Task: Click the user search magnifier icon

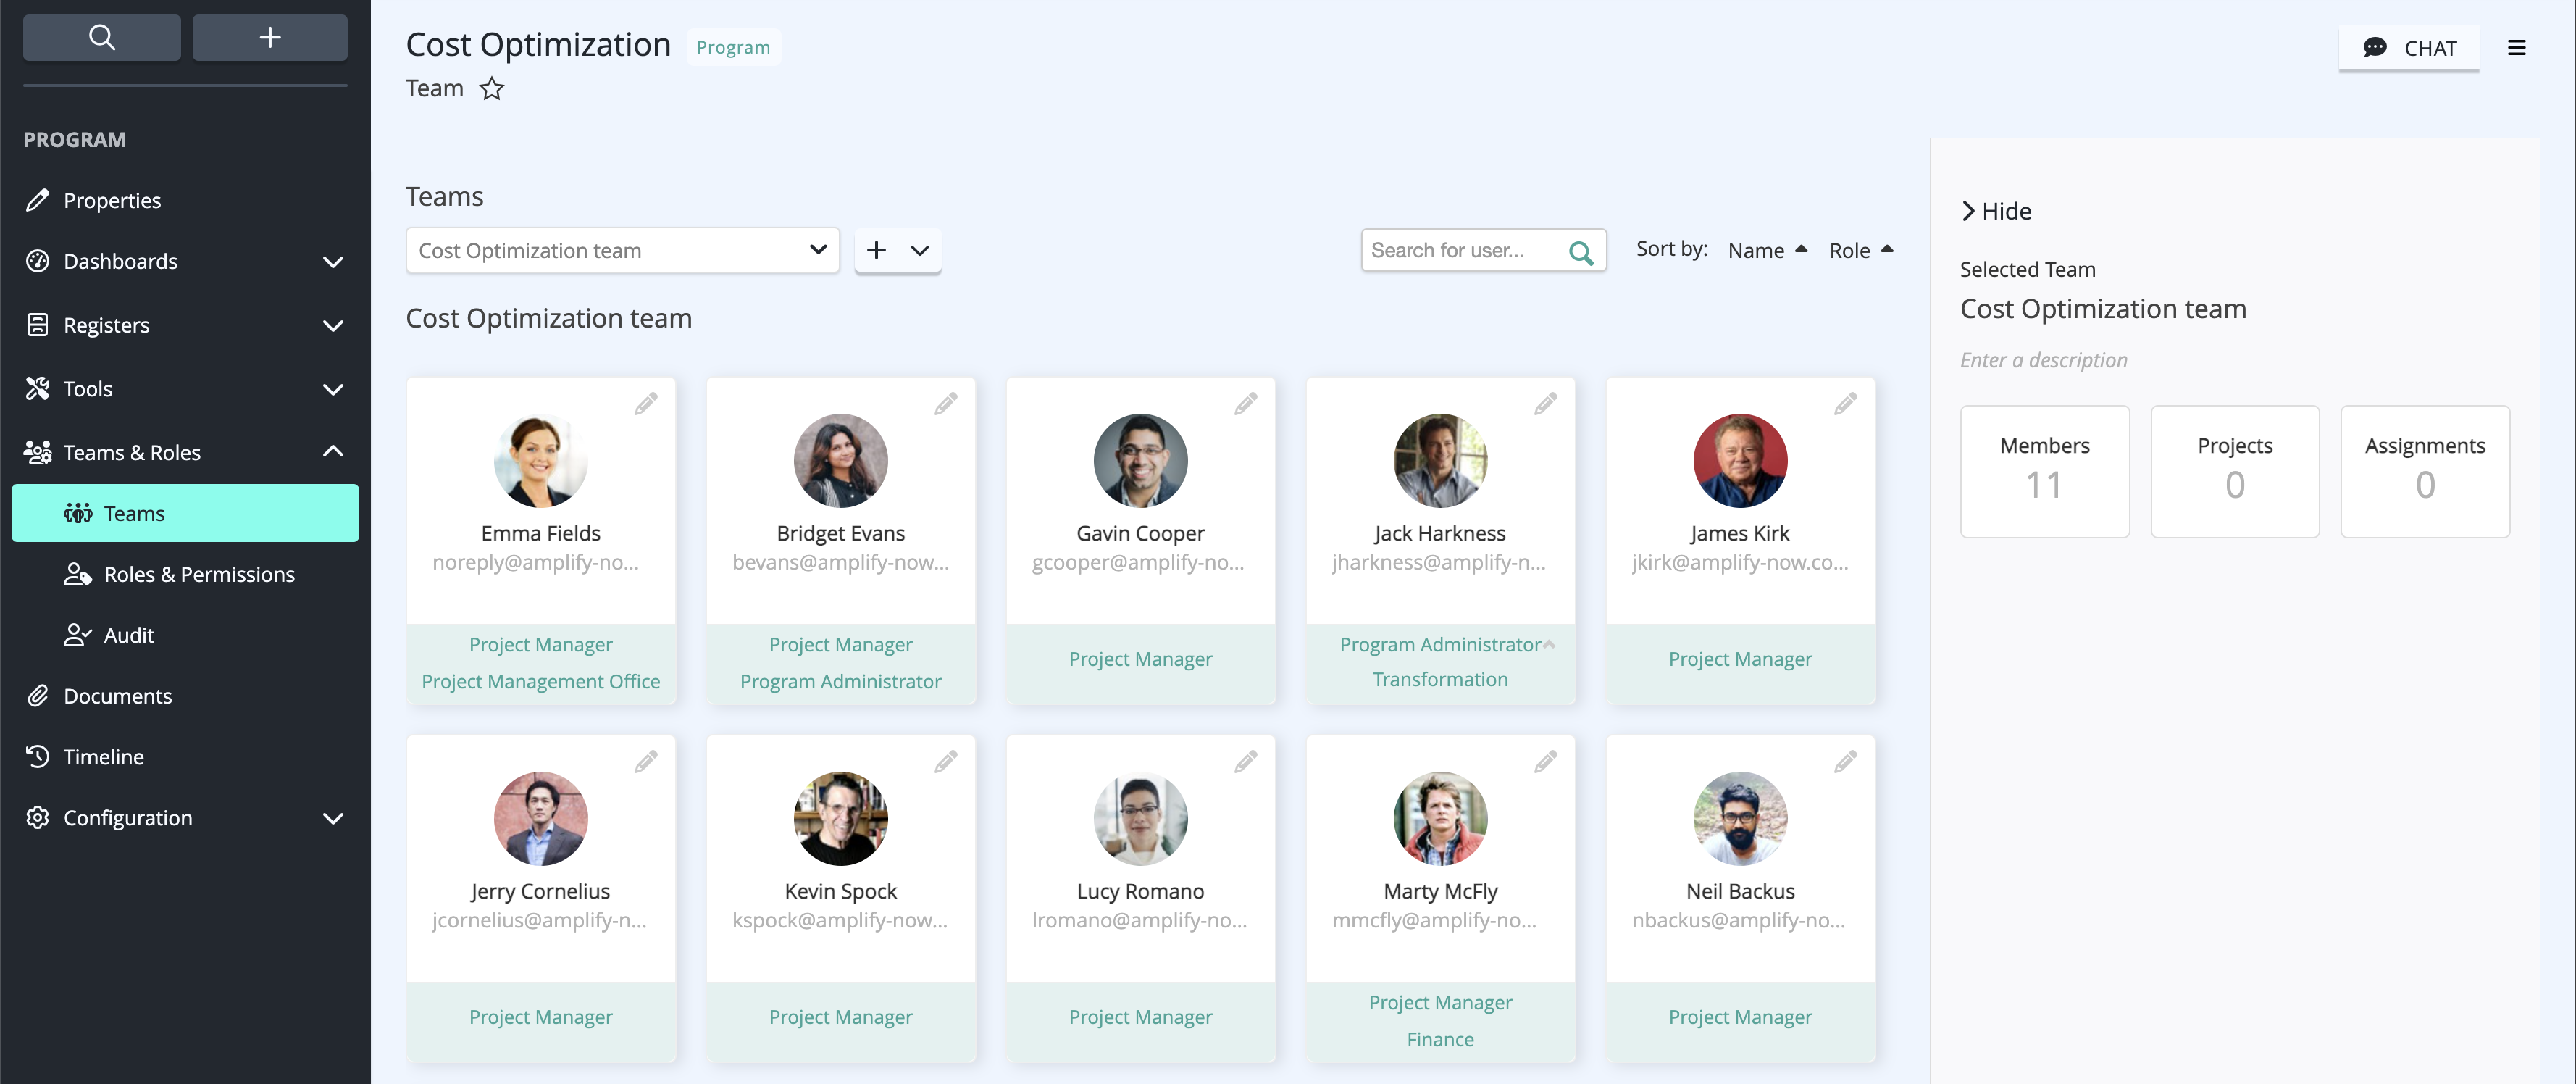Action: point(1581,252)
